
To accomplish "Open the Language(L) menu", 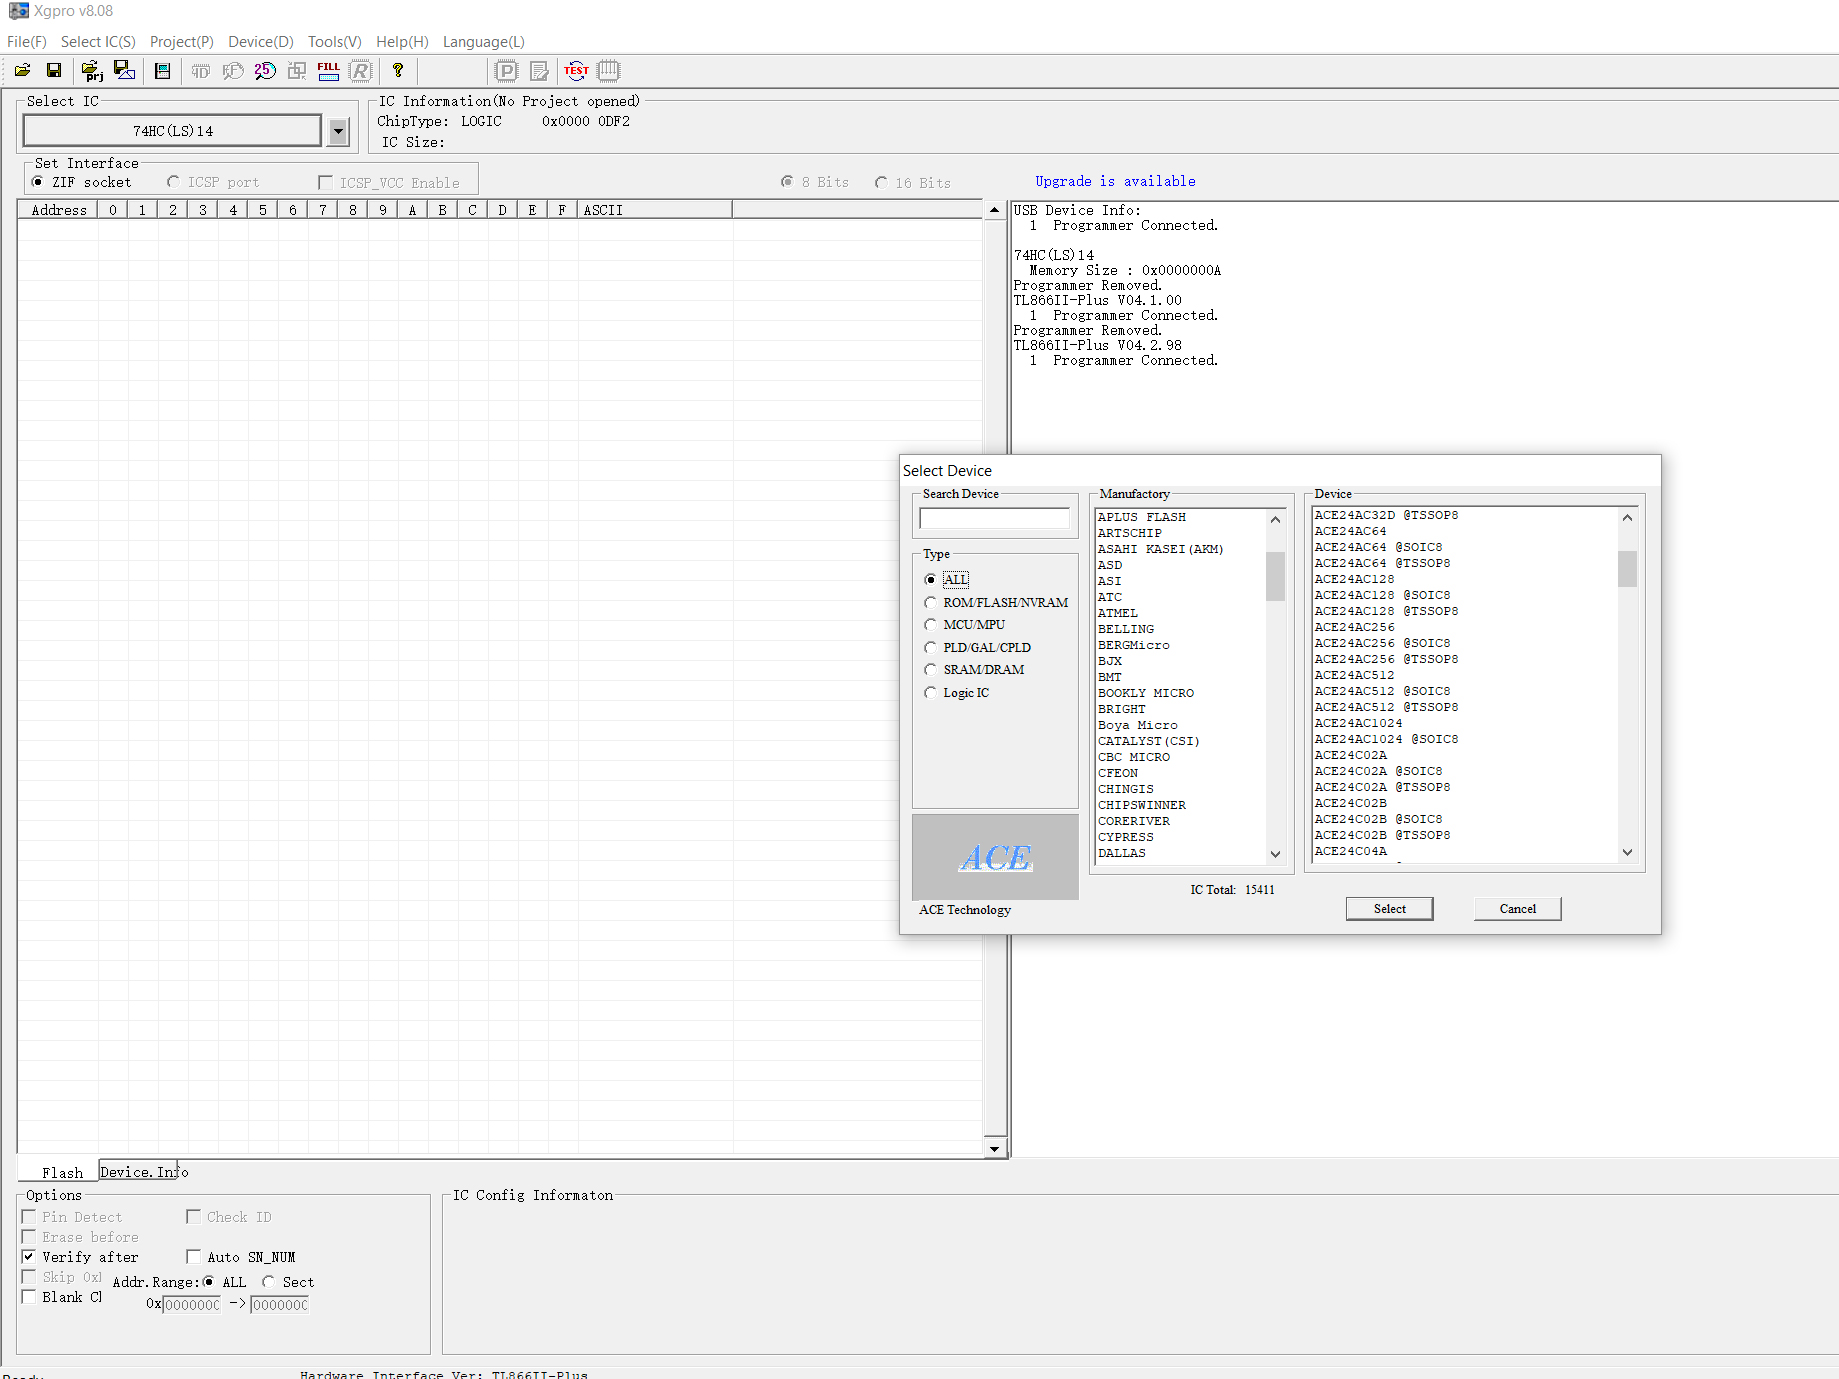I will tap(484, 42).
